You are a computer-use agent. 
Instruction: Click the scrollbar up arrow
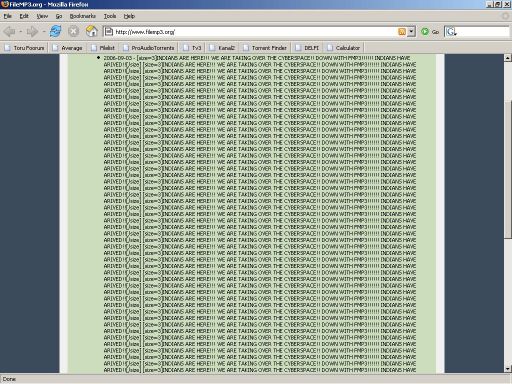point(508,58)
